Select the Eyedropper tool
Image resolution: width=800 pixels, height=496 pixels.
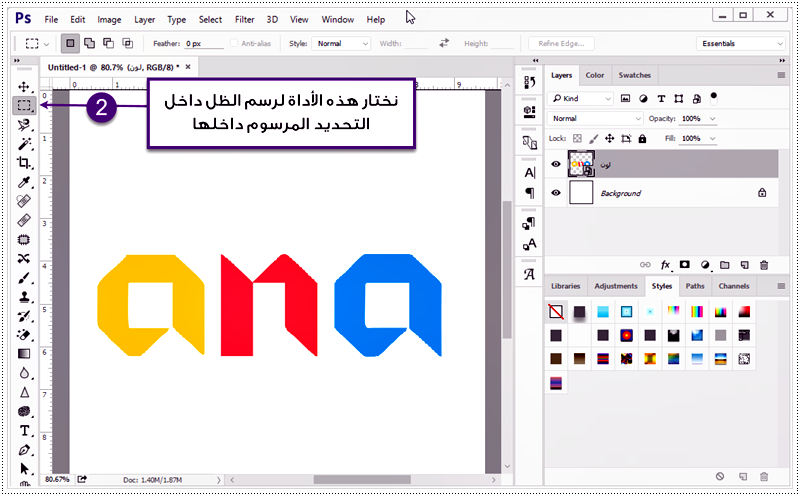pos(23,182)
